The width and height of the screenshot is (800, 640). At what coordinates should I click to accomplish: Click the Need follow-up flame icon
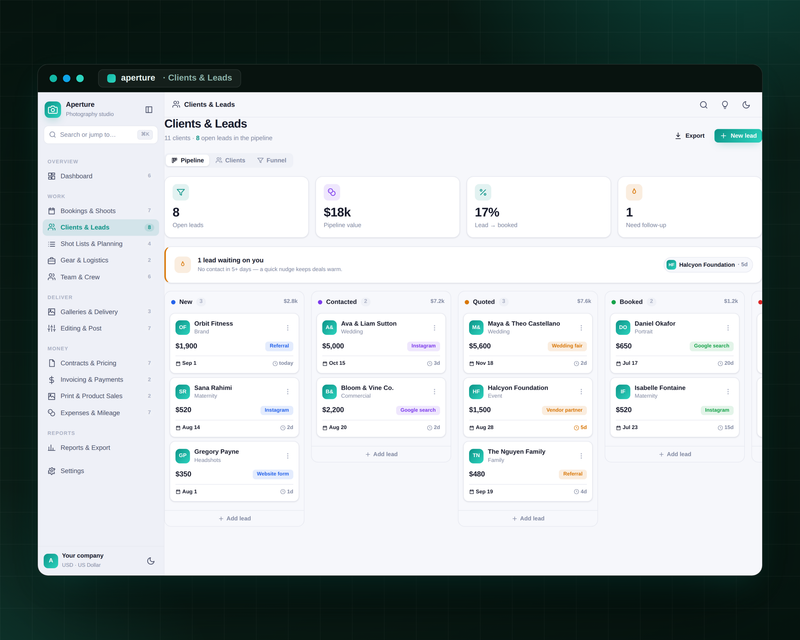pyautogui.click(x=634, y=192)
